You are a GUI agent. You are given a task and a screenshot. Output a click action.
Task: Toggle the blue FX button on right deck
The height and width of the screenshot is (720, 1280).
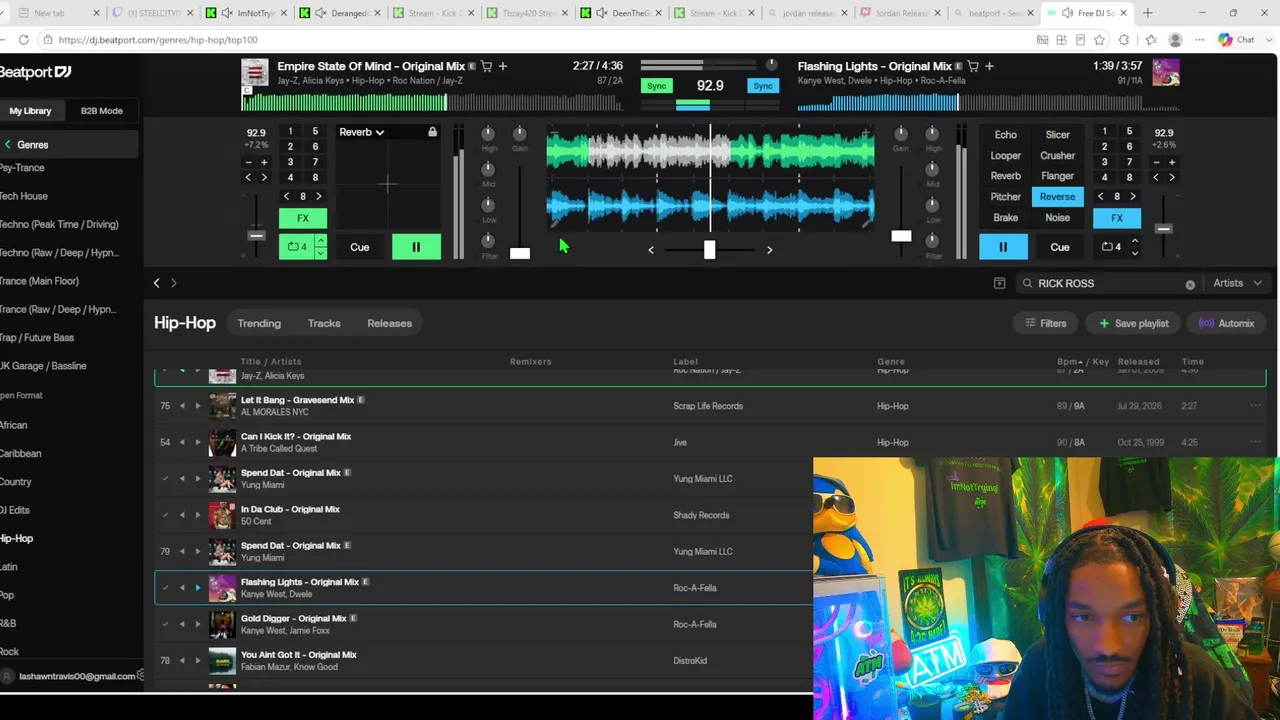1117,218
